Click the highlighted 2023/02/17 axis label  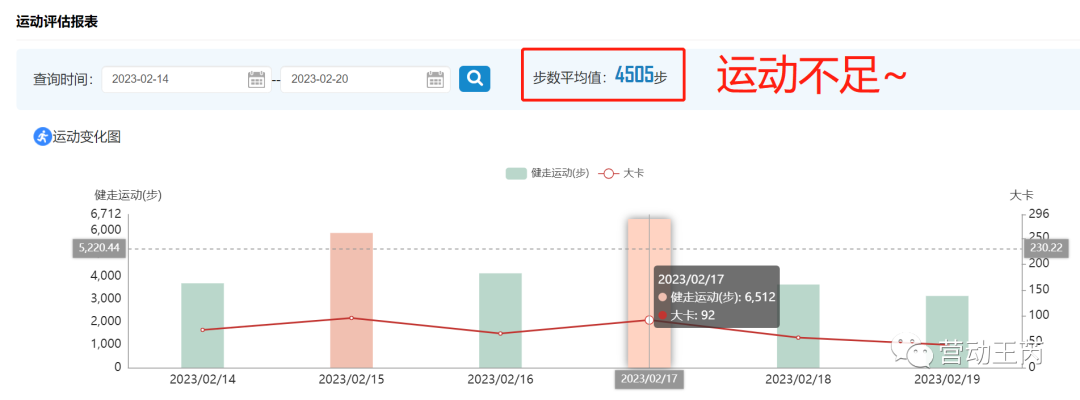tap(649, 379)
